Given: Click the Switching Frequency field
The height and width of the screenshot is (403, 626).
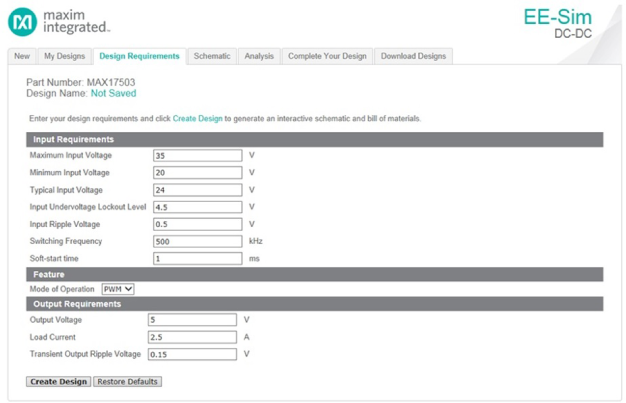Looking at the screenshot, I should tap(198, 241).
